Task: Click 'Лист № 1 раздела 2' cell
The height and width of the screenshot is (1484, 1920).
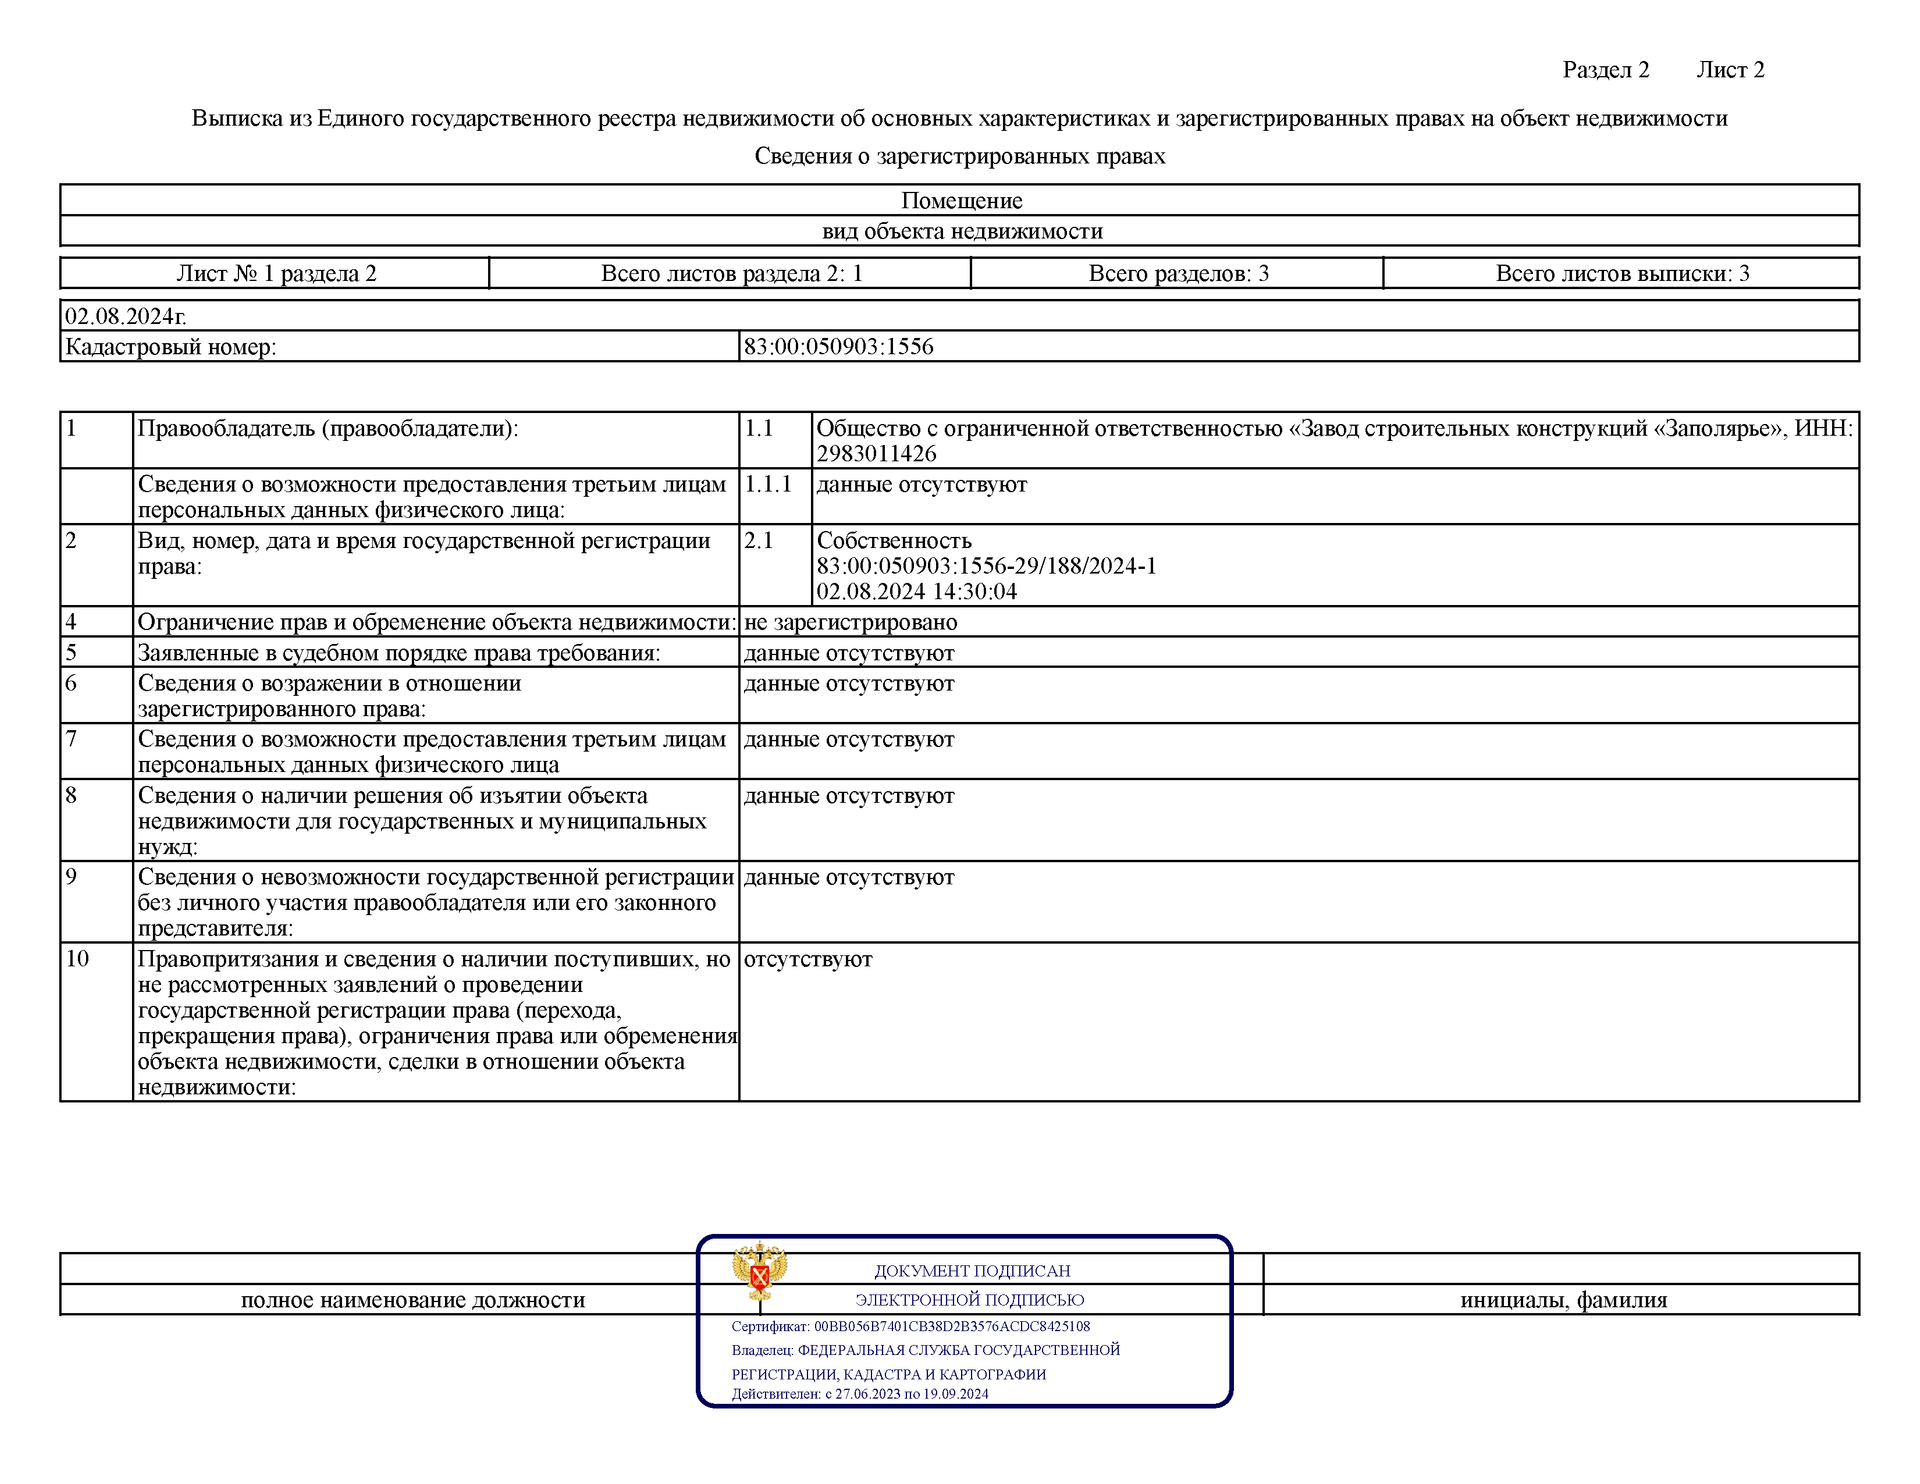Action: 276,274
